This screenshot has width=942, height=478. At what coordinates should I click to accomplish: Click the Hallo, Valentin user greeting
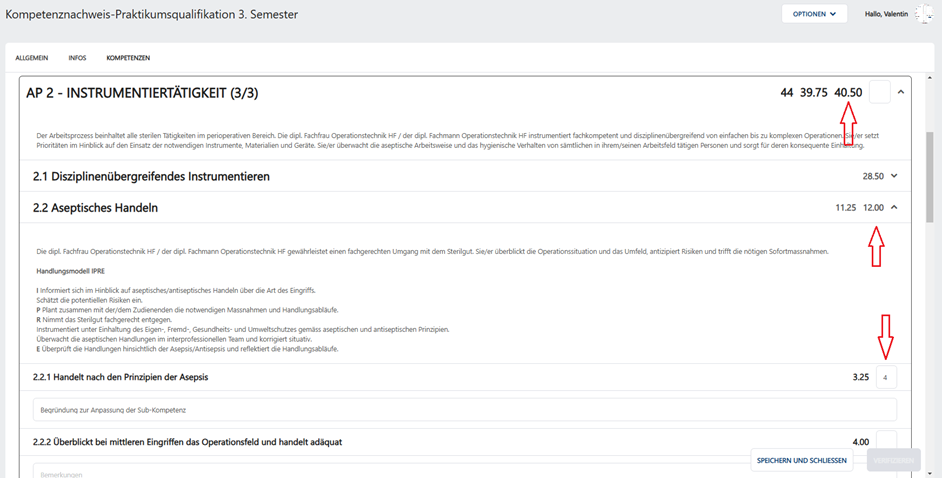pyautogui.click(x=886, y=14)
